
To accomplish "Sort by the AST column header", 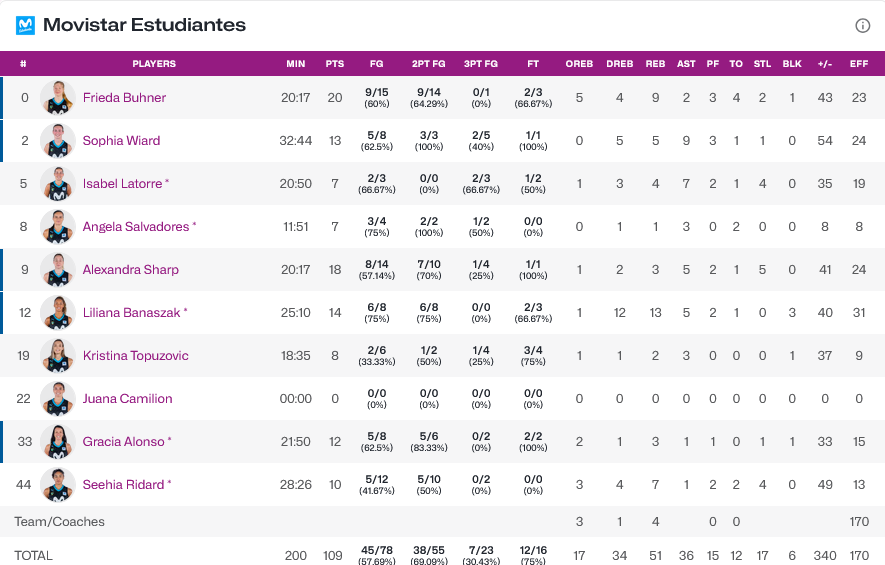I will 686,64.
